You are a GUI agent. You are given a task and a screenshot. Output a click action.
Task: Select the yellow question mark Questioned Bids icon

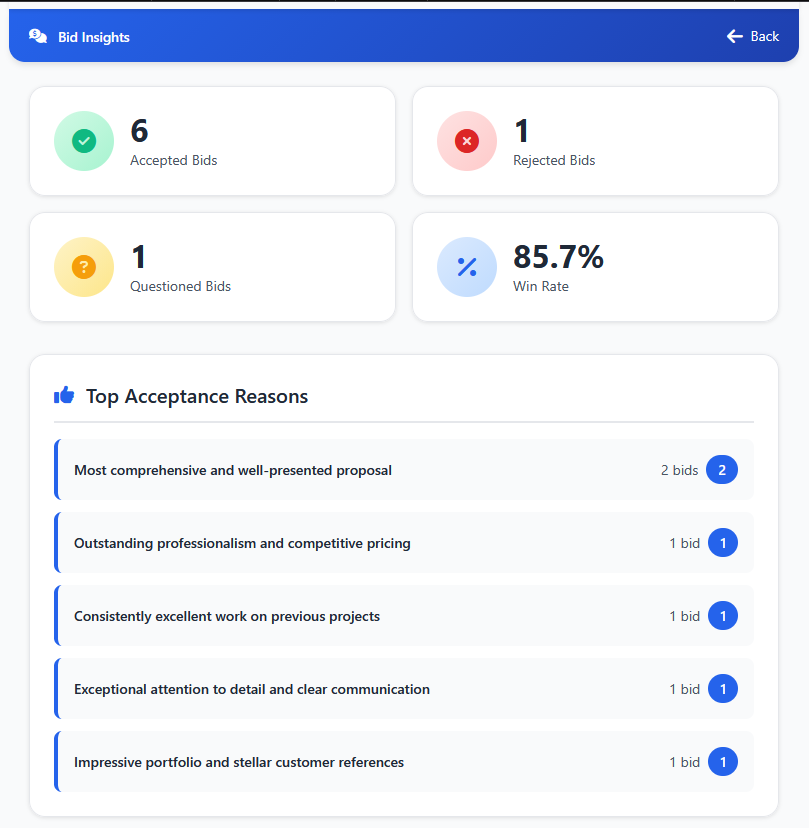pos(84,267)
